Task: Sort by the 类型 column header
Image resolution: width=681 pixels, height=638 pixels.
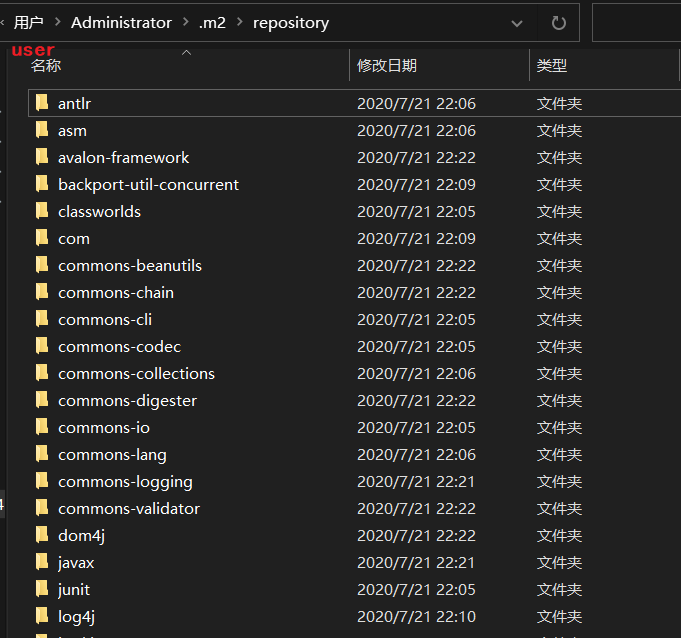Action: 552,66
